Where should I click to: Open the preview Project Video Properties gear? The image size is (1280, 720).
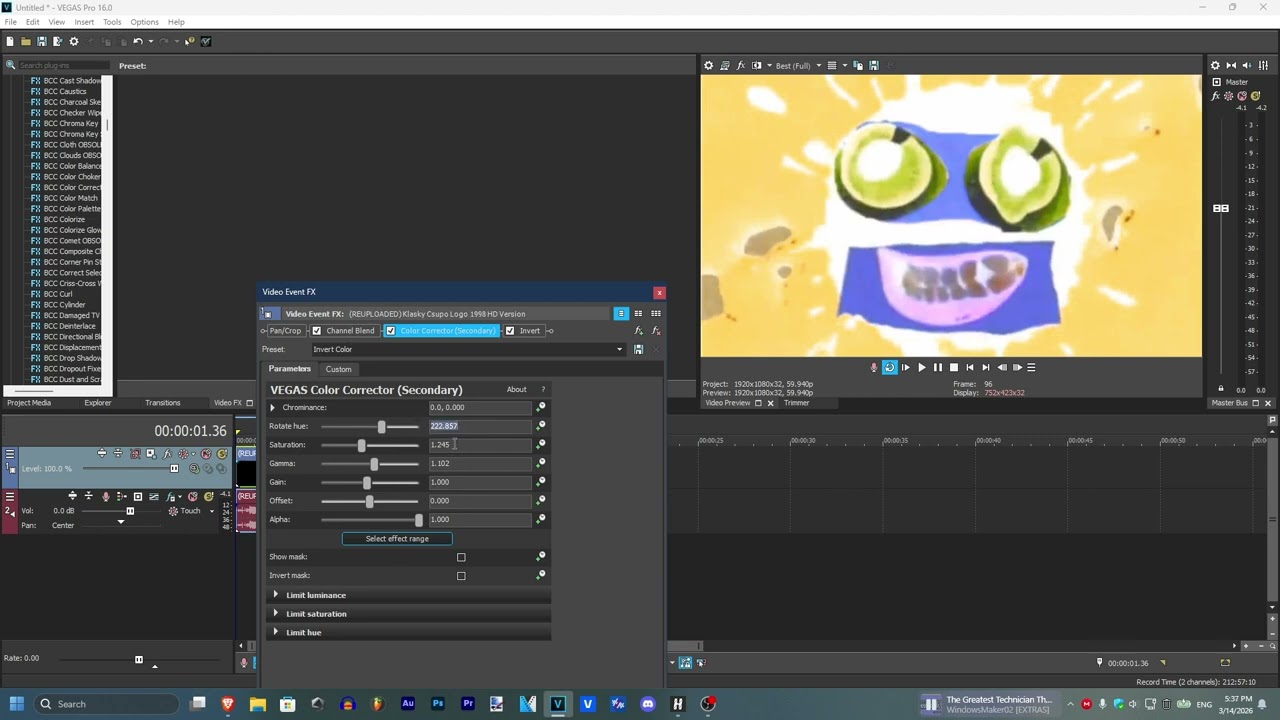(708, 65)
